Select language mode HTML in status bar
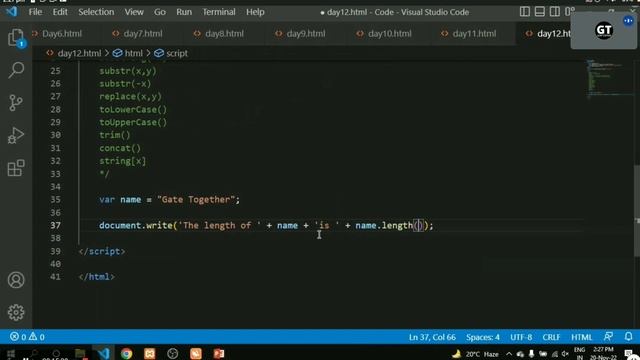The image size is (640, 360). coord(582,337)
